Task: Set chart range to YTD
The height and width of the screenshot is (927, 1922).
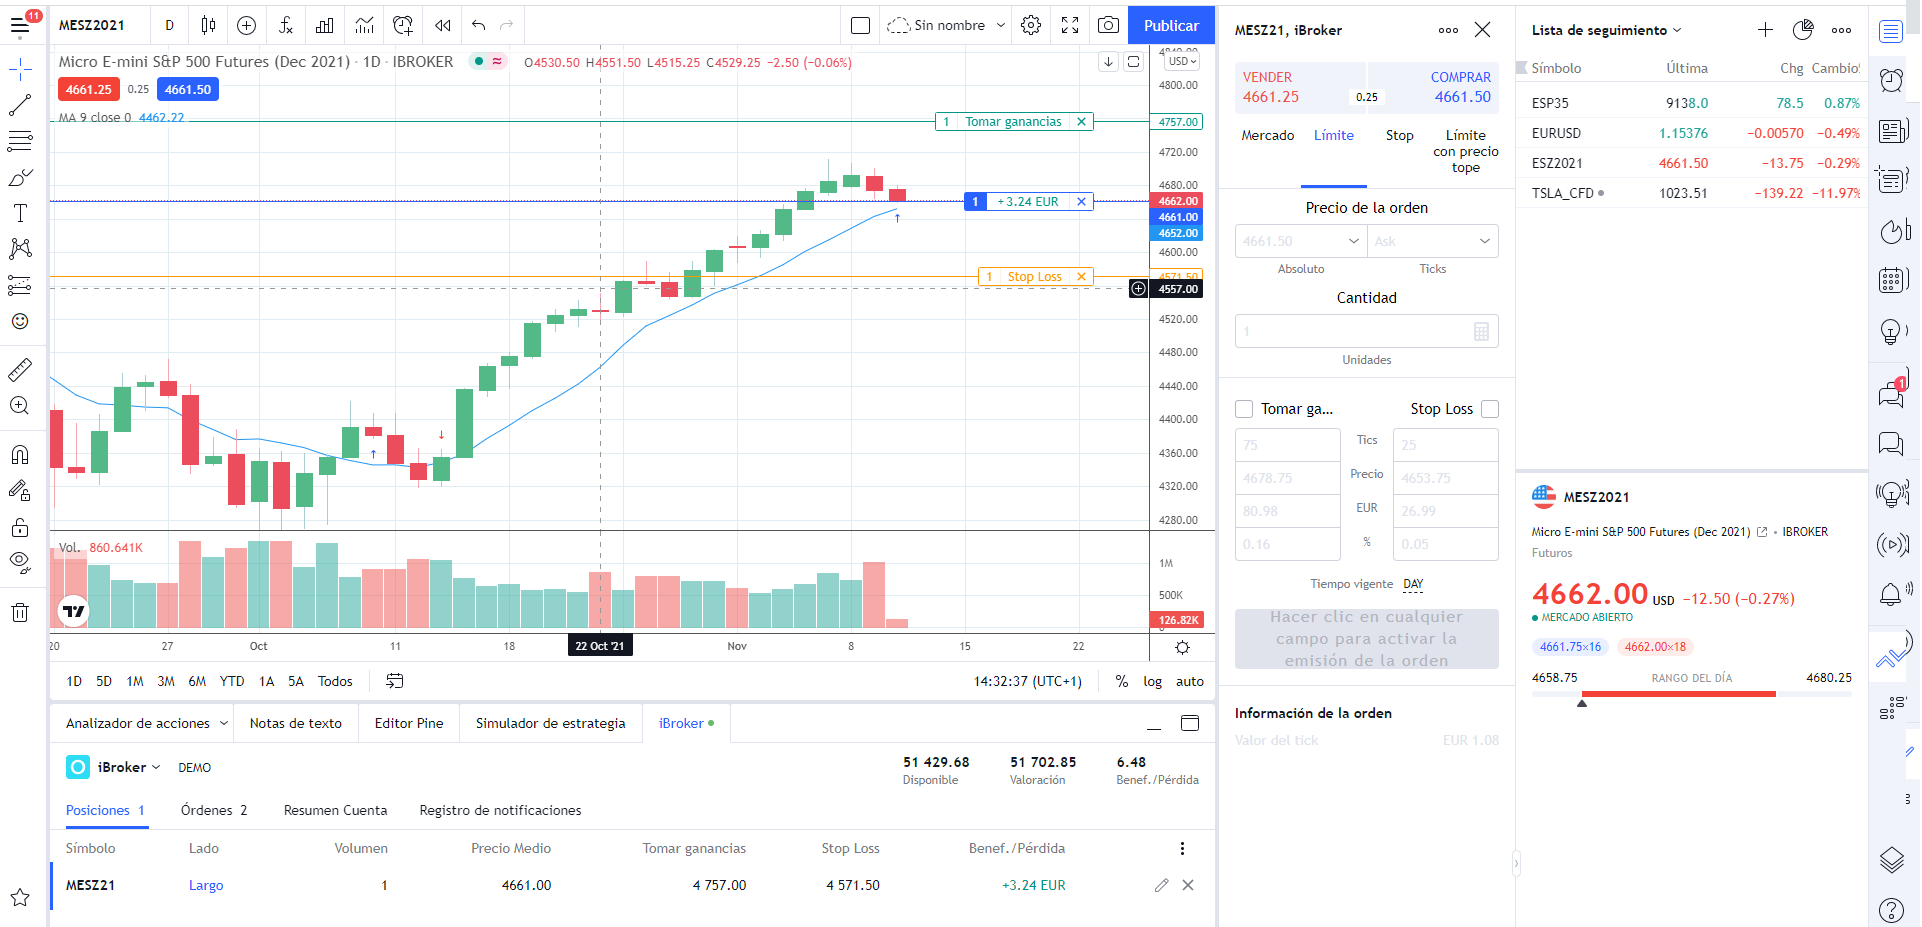Action: (x=232, y=681)
